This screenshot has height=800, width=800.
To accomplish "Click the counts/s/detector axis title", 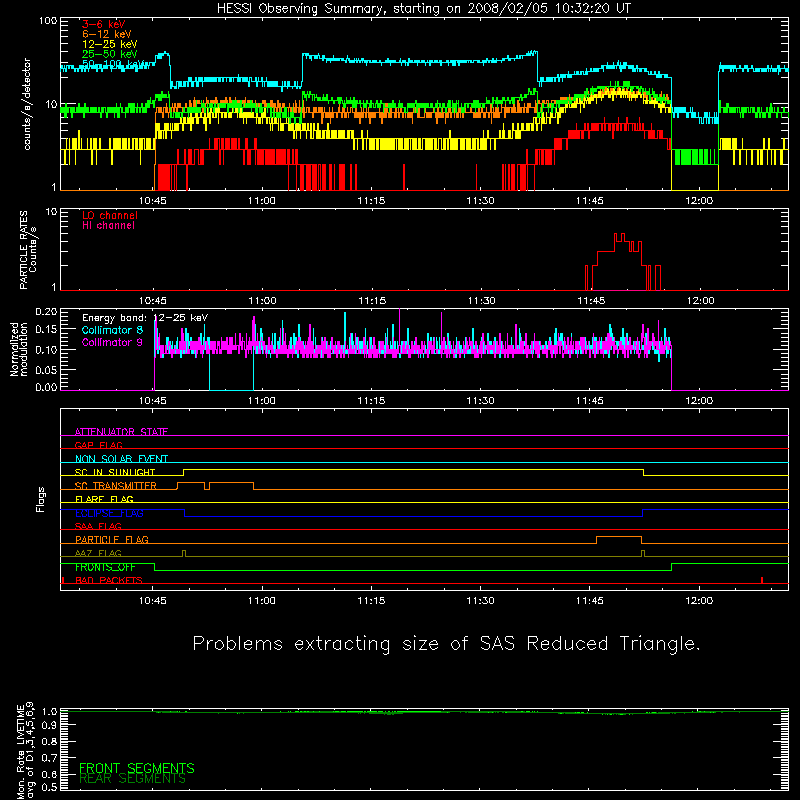I will (x=27, y=104).
